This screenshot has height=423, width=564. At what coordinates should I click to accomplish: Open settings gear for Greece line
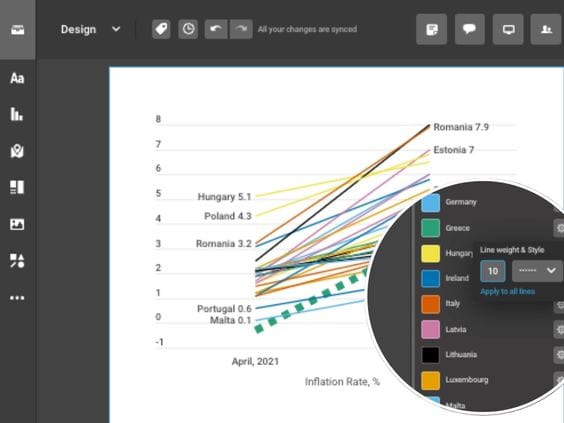(x=559, y=228)
